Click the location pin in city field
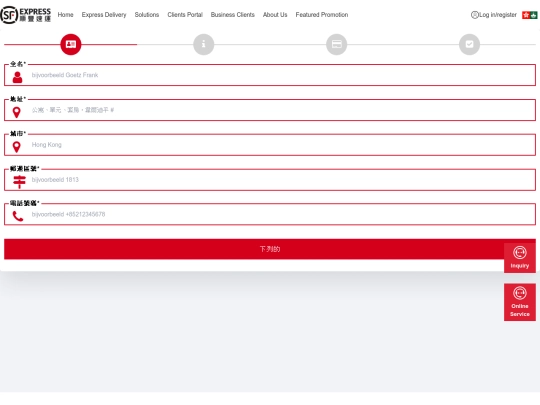540x405 pixels. (x=17, y=147)
